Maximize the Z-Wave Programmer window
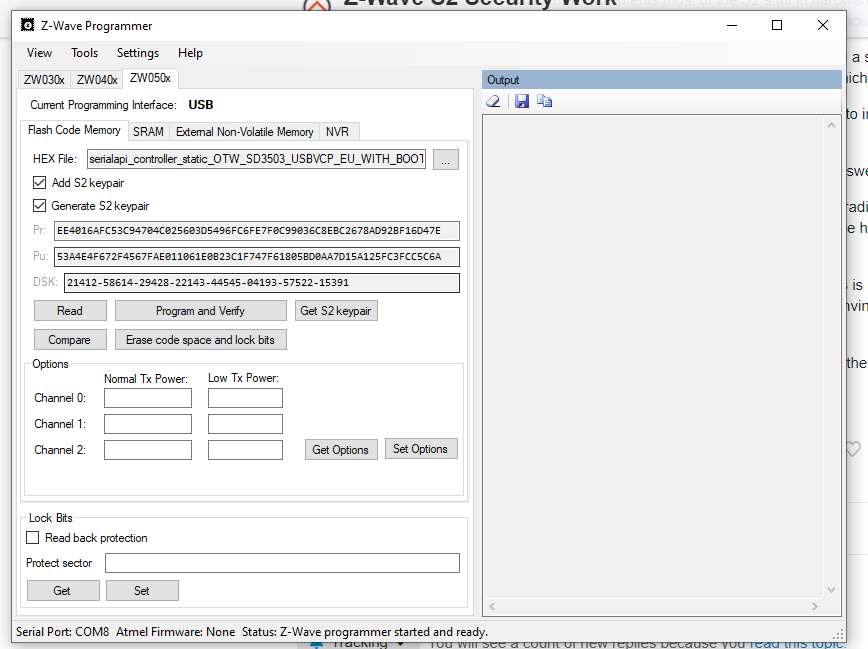Screen dimensions: 868x649 [777, 25]
